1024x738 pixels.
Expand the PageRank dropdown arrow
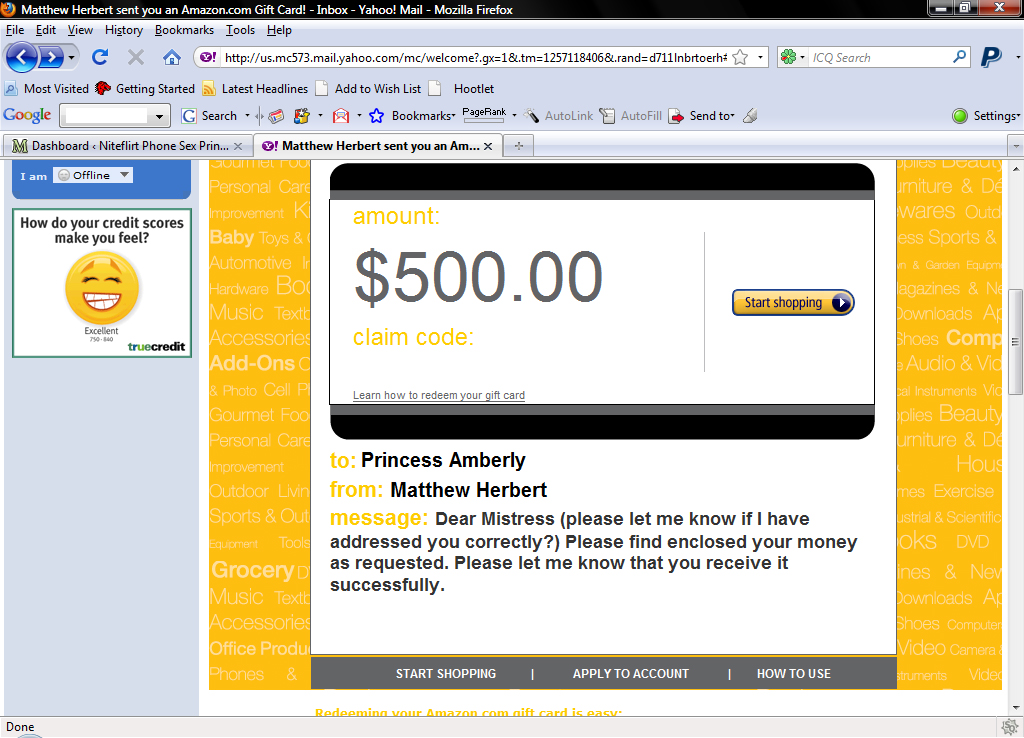coord(515,116)
